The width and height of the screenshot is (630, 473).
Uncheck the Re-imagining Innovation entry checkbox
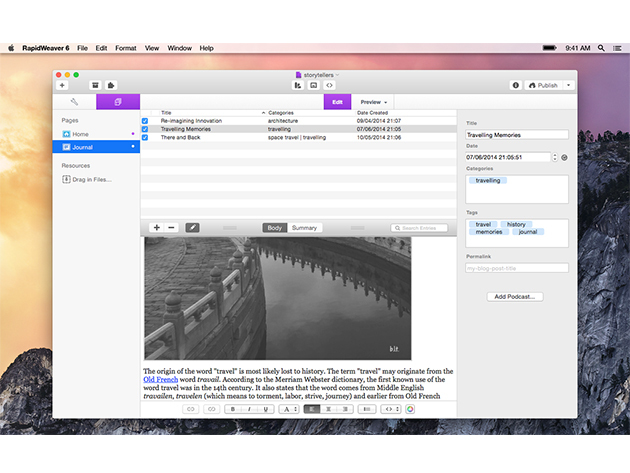pos(145,121)
